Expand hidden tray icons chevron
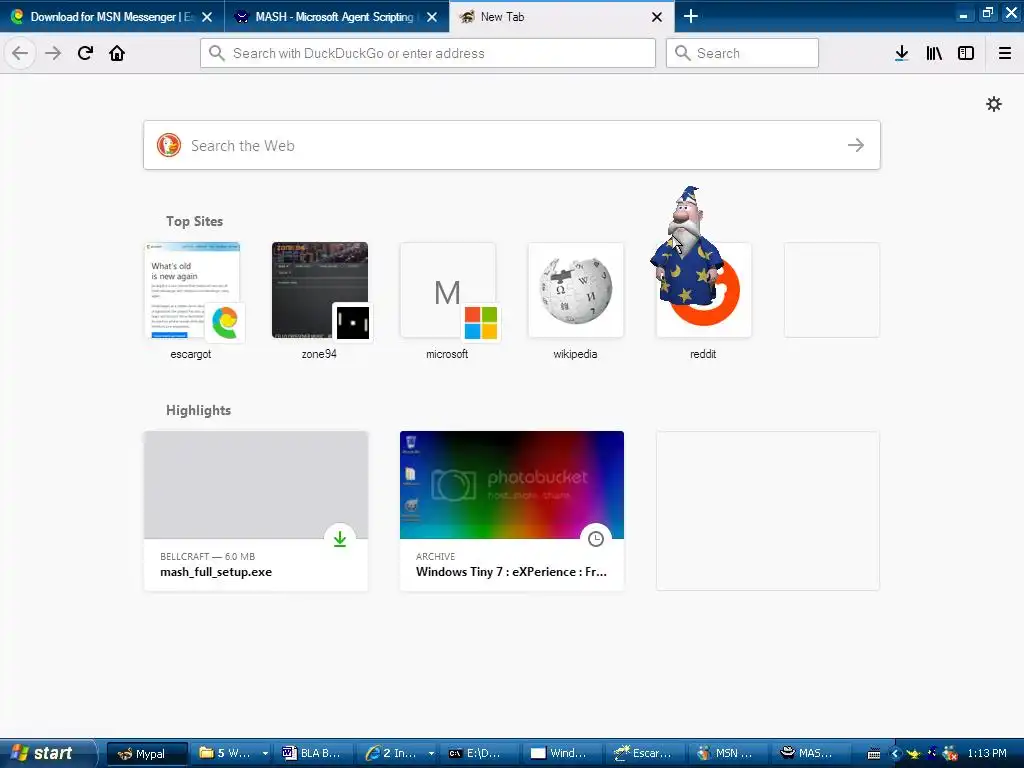The width and height of the screenshot is (1024, 768). point(895,754)
